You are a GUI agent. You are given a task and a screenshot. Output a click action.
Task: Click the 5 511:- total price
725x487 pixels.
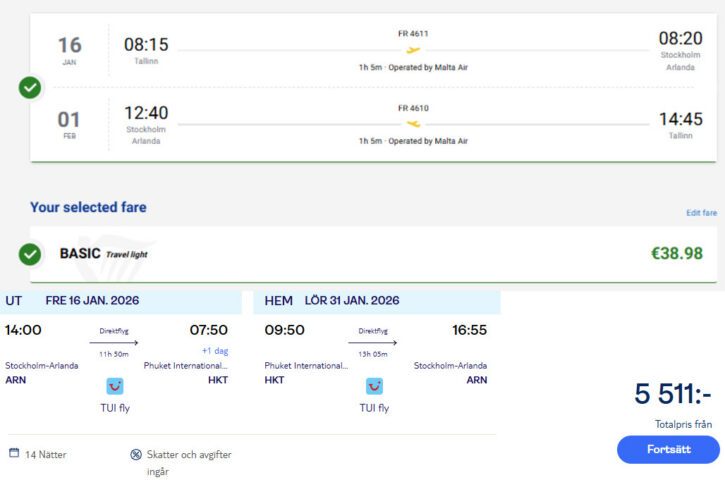(673, 396)
